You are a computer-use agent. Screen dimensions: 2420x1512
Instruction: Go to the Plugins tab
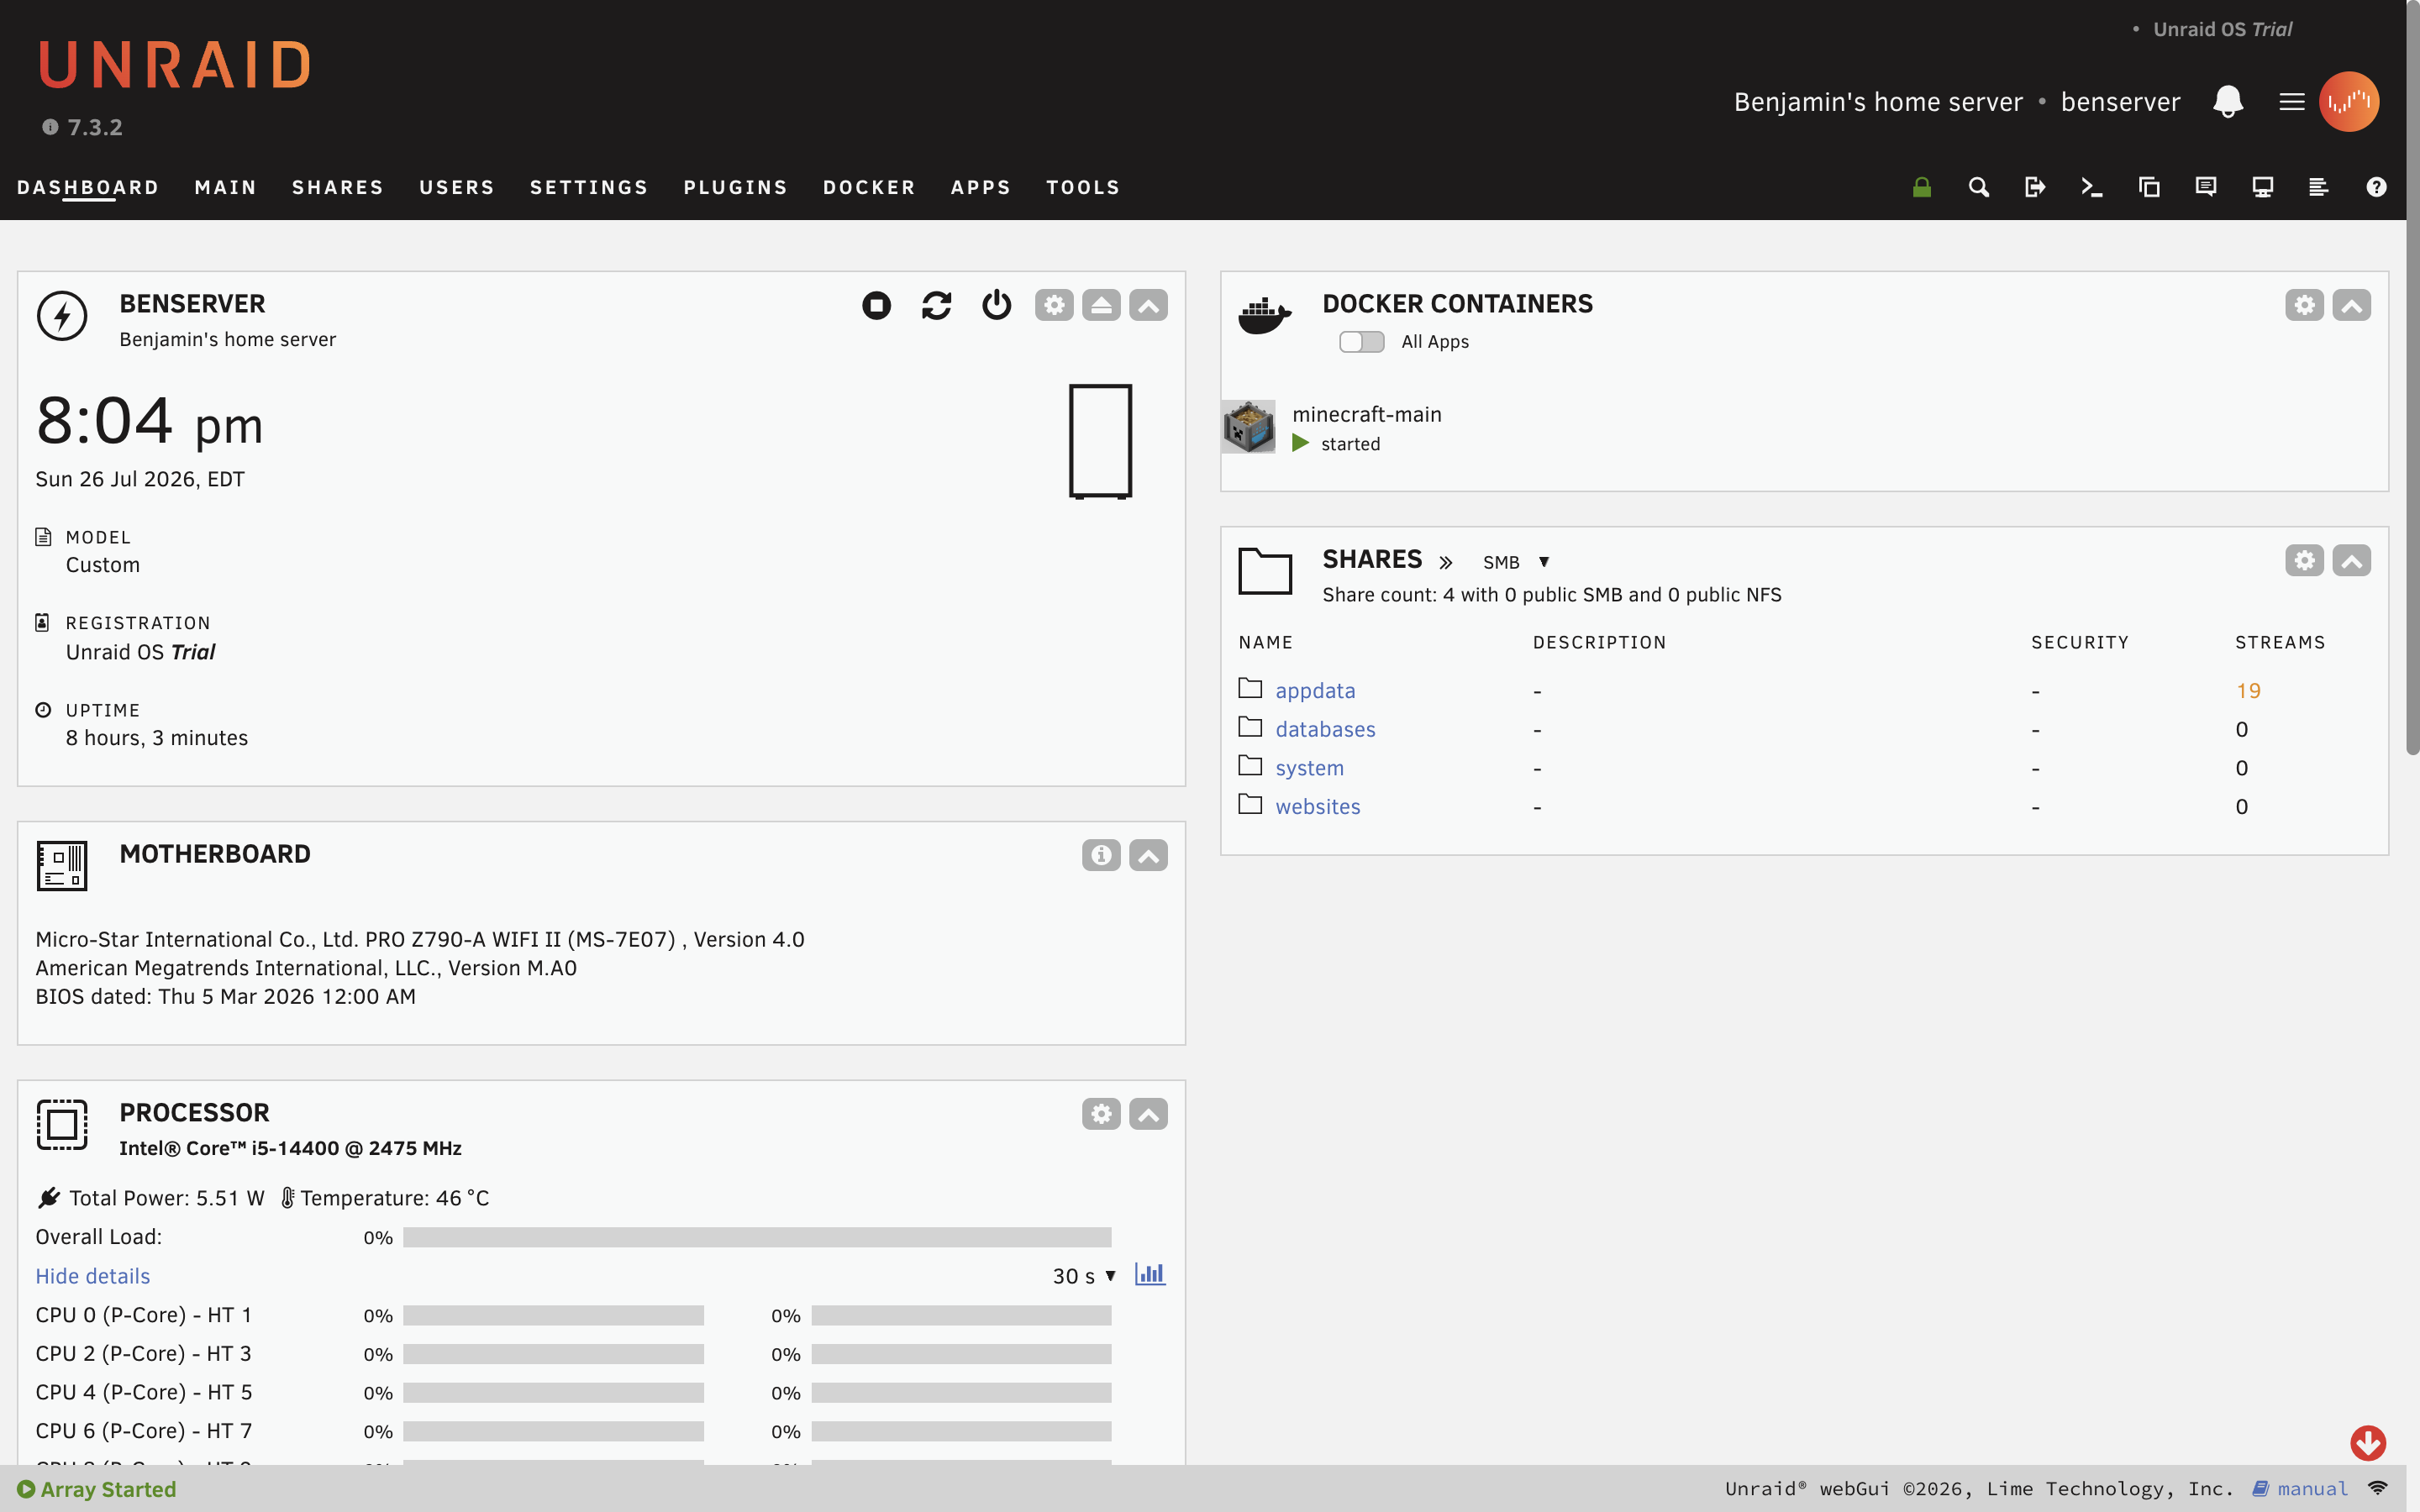[x=736, y=188]
